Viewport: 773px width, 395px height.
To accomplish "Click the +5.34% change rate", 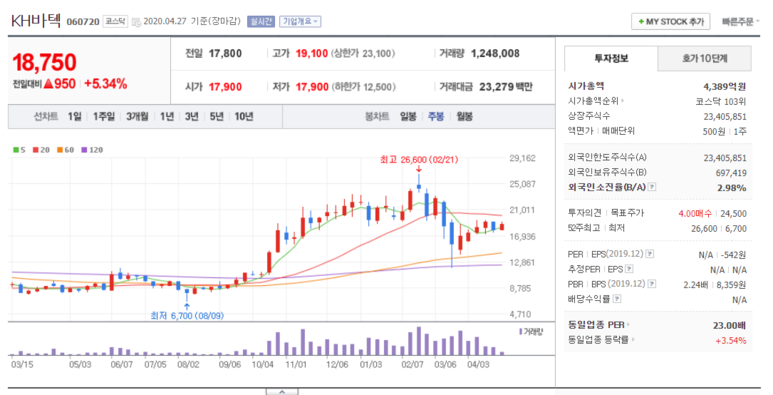I will coord(105,84).
